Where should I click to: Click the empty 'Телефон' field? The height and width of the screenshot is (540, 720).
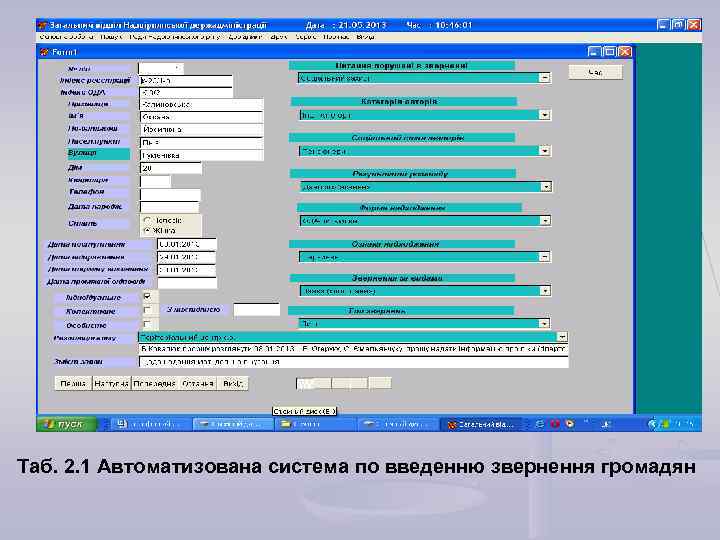pyautogui.click(x=170, y=194)
